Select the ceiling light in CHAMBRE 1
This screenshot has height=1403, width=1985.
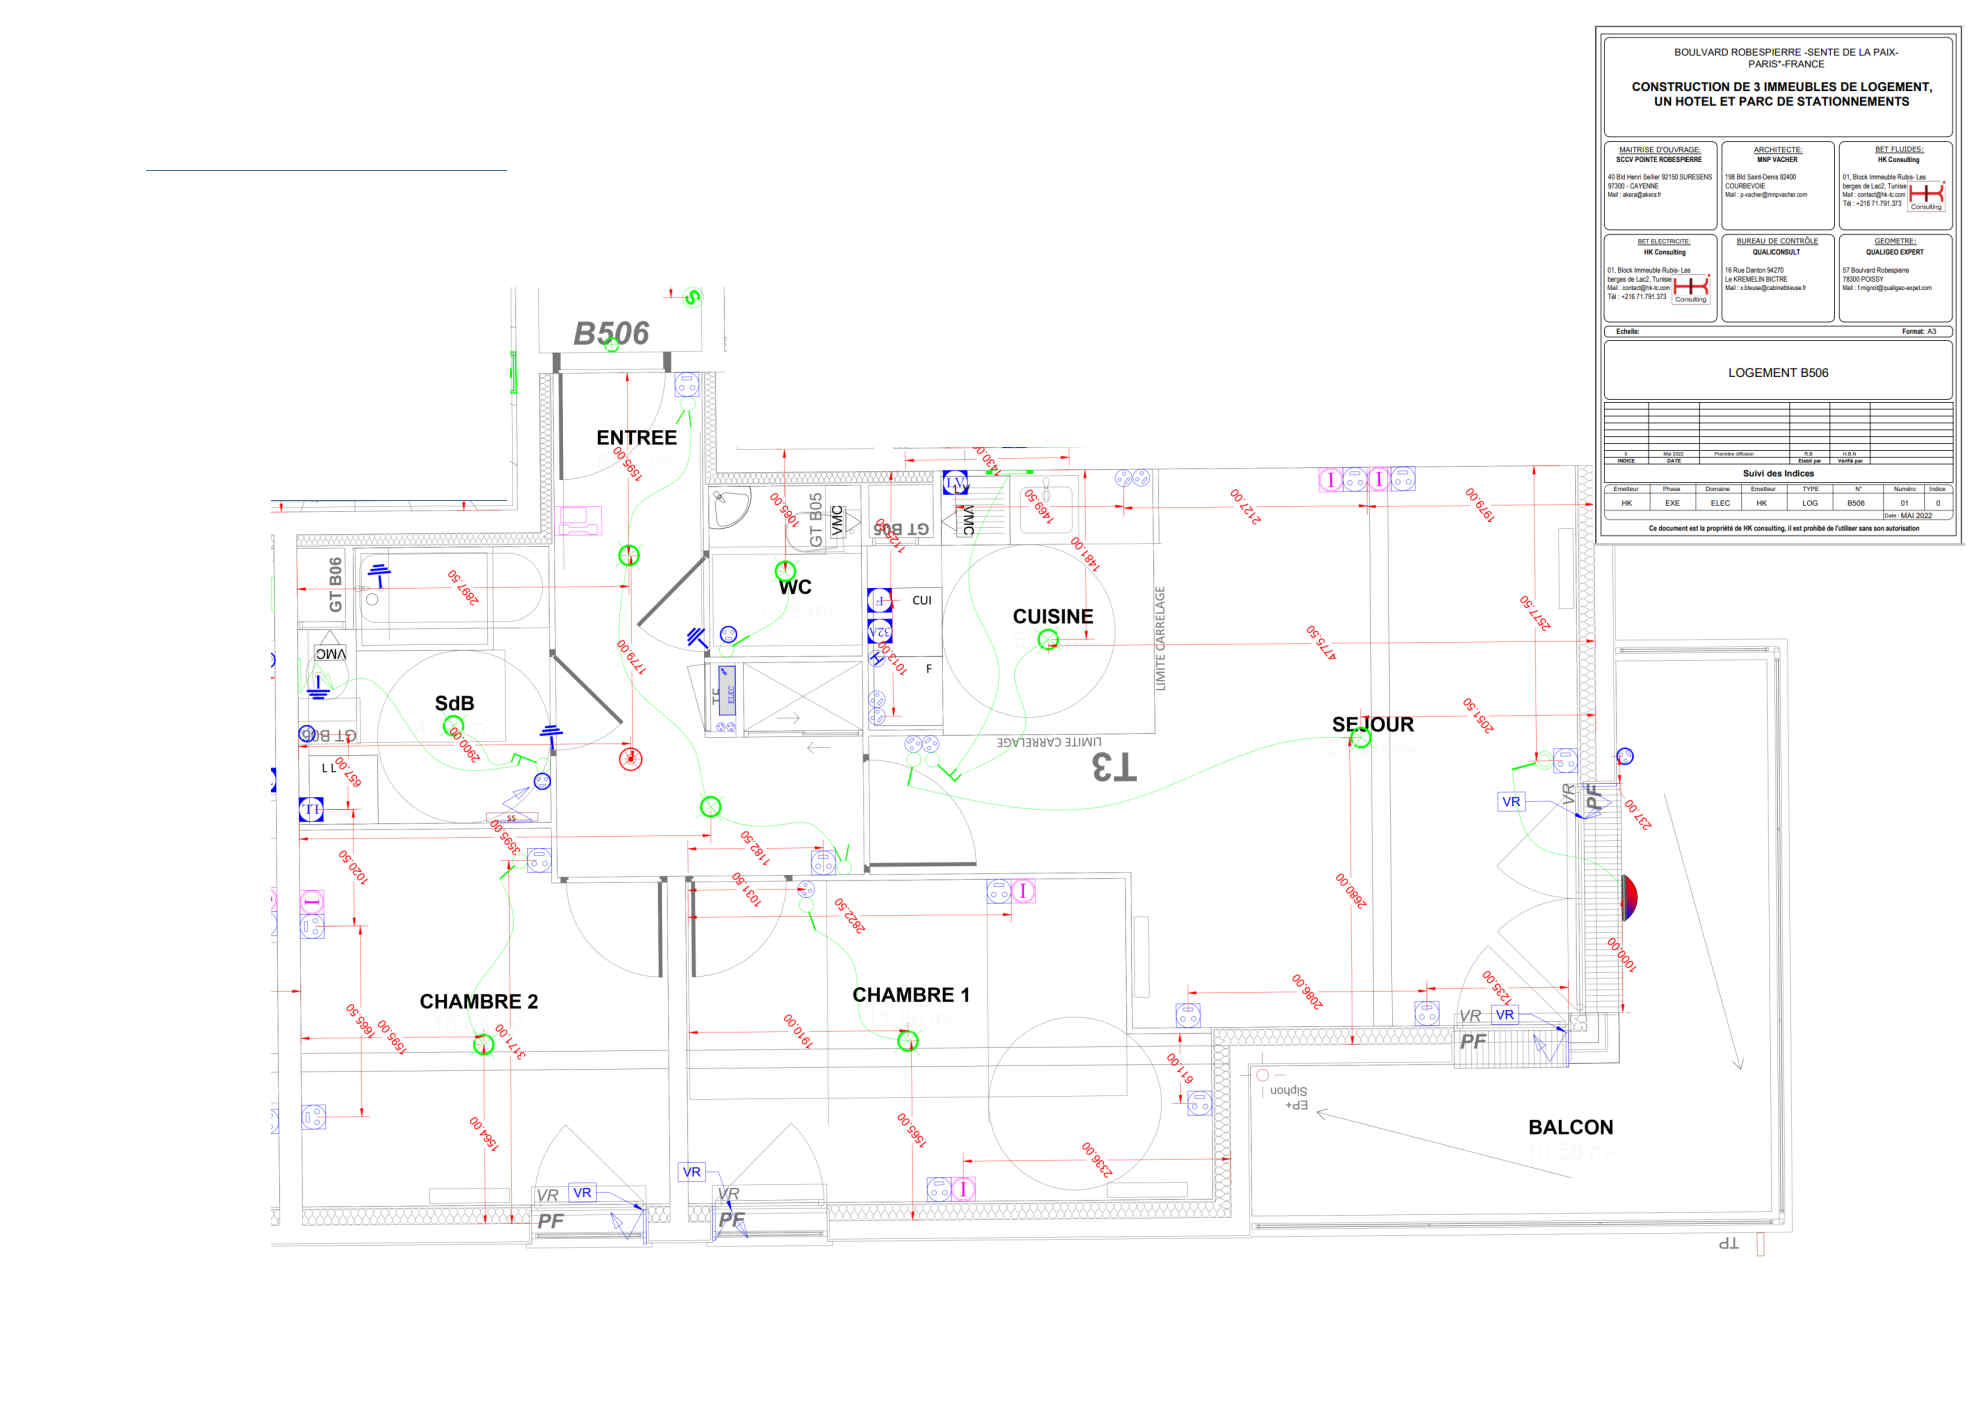click(x=907, y=1041)
